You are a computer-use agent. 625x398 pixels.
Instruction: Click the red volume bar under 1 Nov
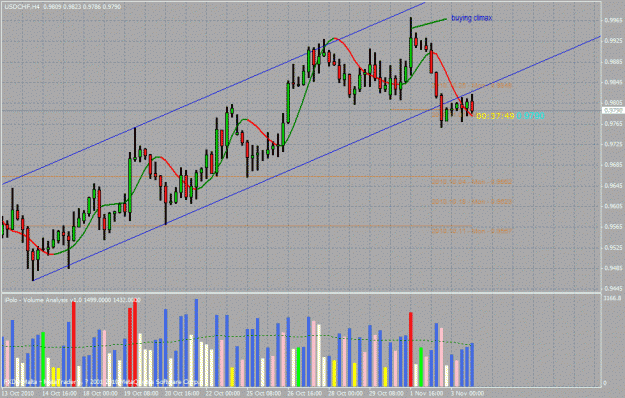point(411,349)
